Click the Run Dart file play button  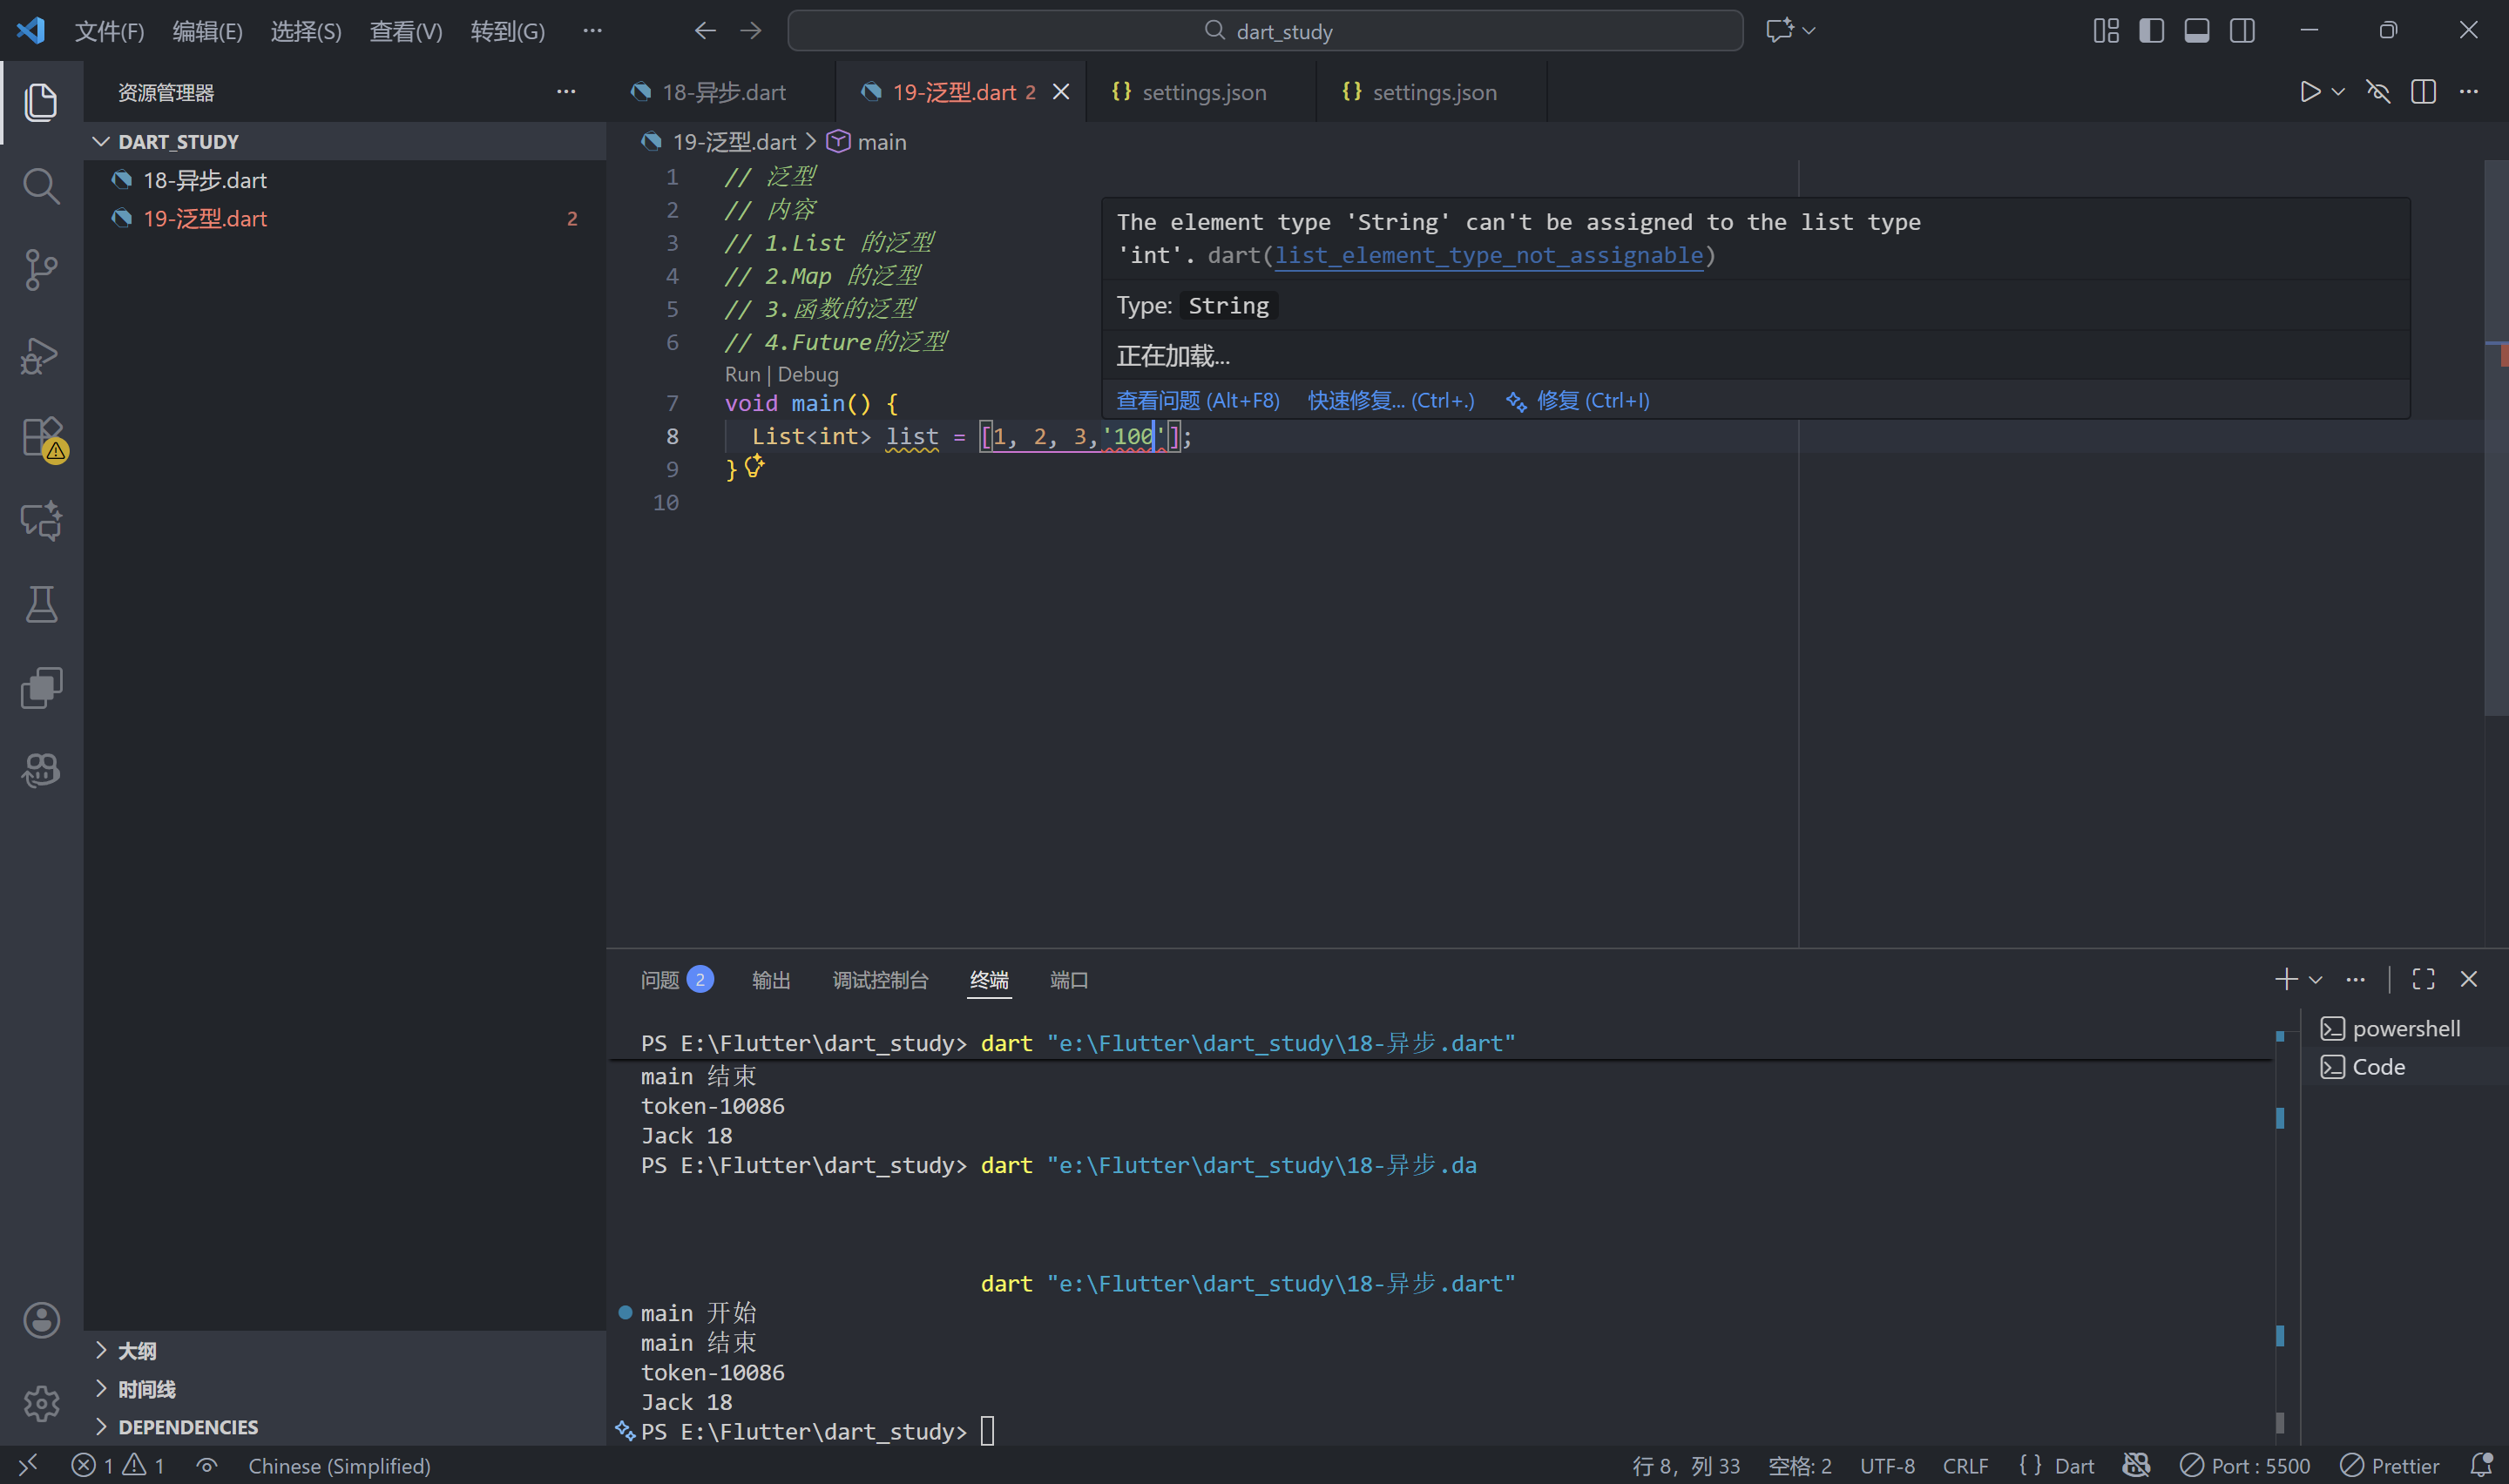(x=2309, y=92)
